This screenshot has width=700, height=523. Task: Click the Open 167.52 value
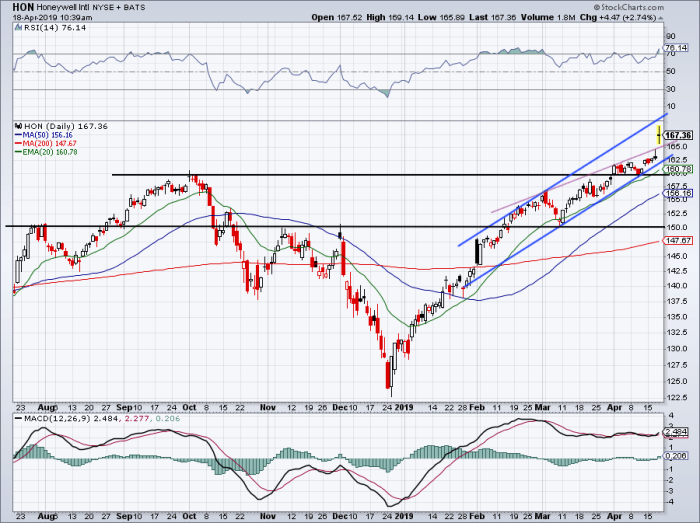[337, 17]
